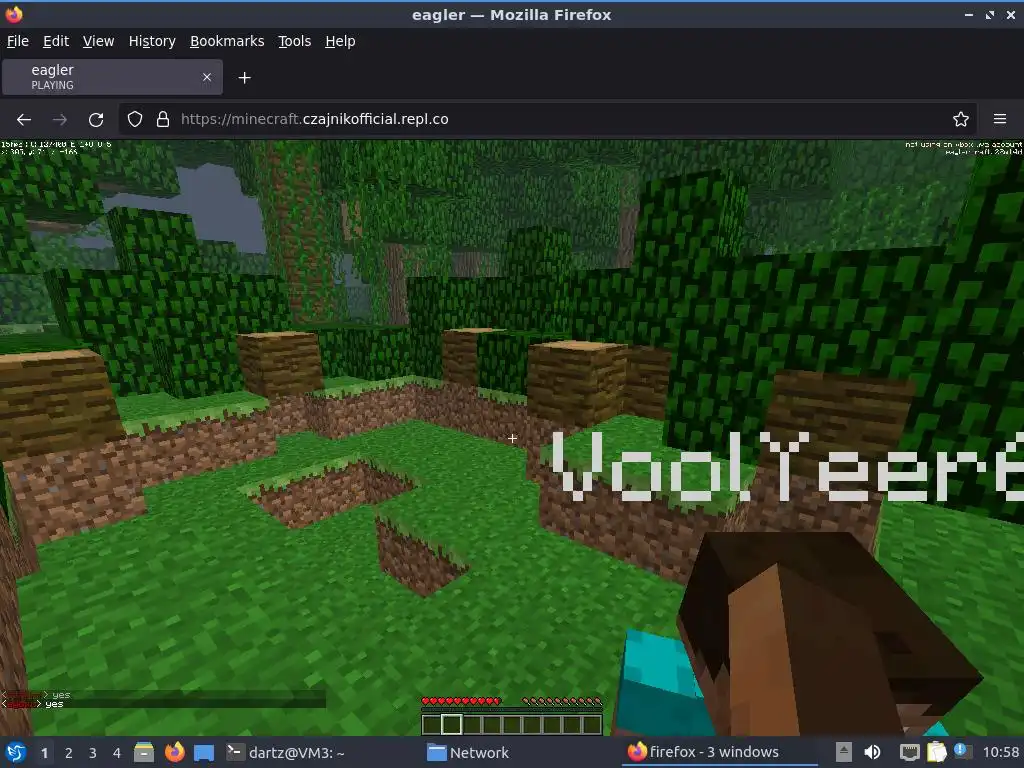Open the taskbar application launcher menu
1024x768 pixels.
tap(16, 753)
